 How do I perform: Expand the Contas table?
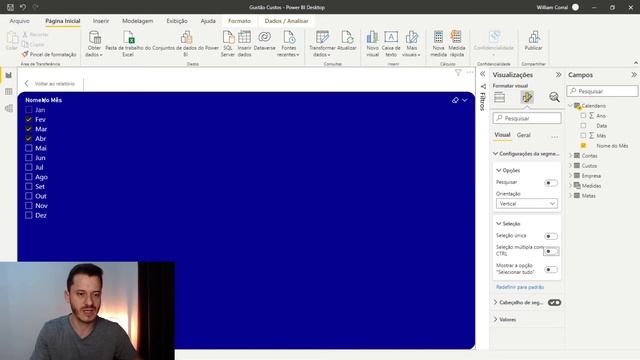click(571, 156)
